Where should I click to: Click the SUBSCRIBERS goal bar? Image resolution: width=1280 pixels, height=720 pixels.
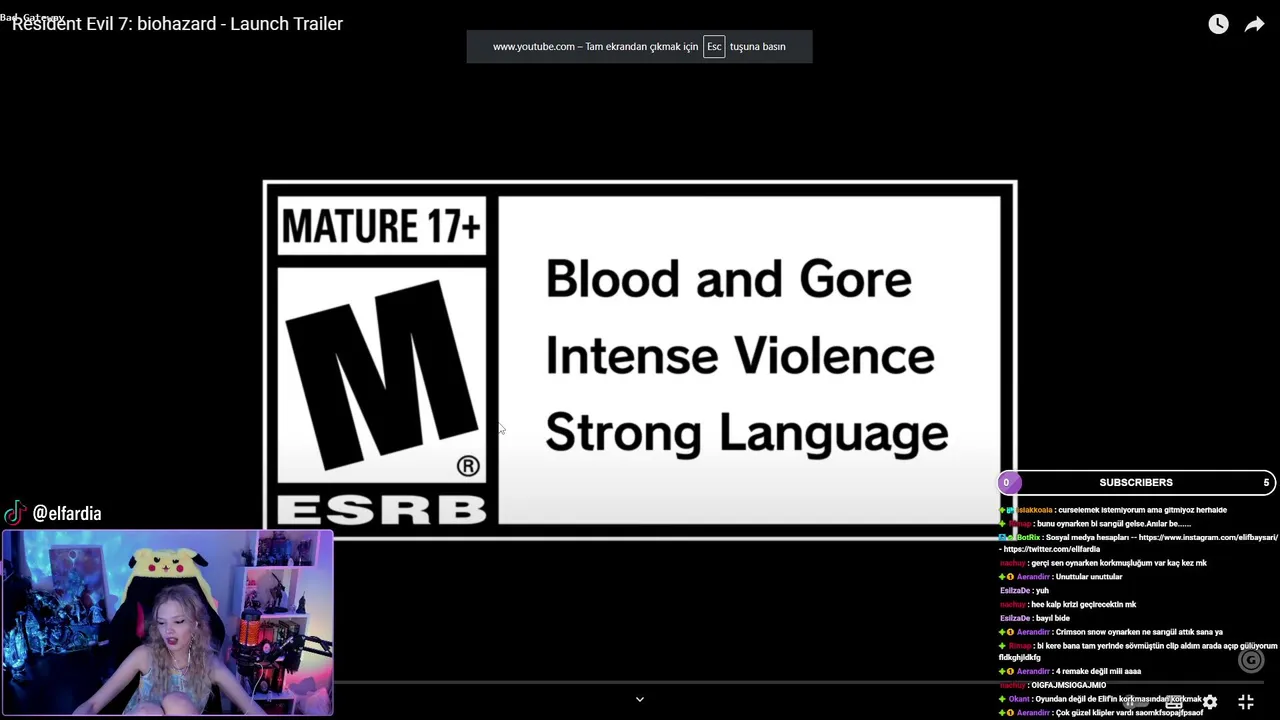click(1136, 482)
